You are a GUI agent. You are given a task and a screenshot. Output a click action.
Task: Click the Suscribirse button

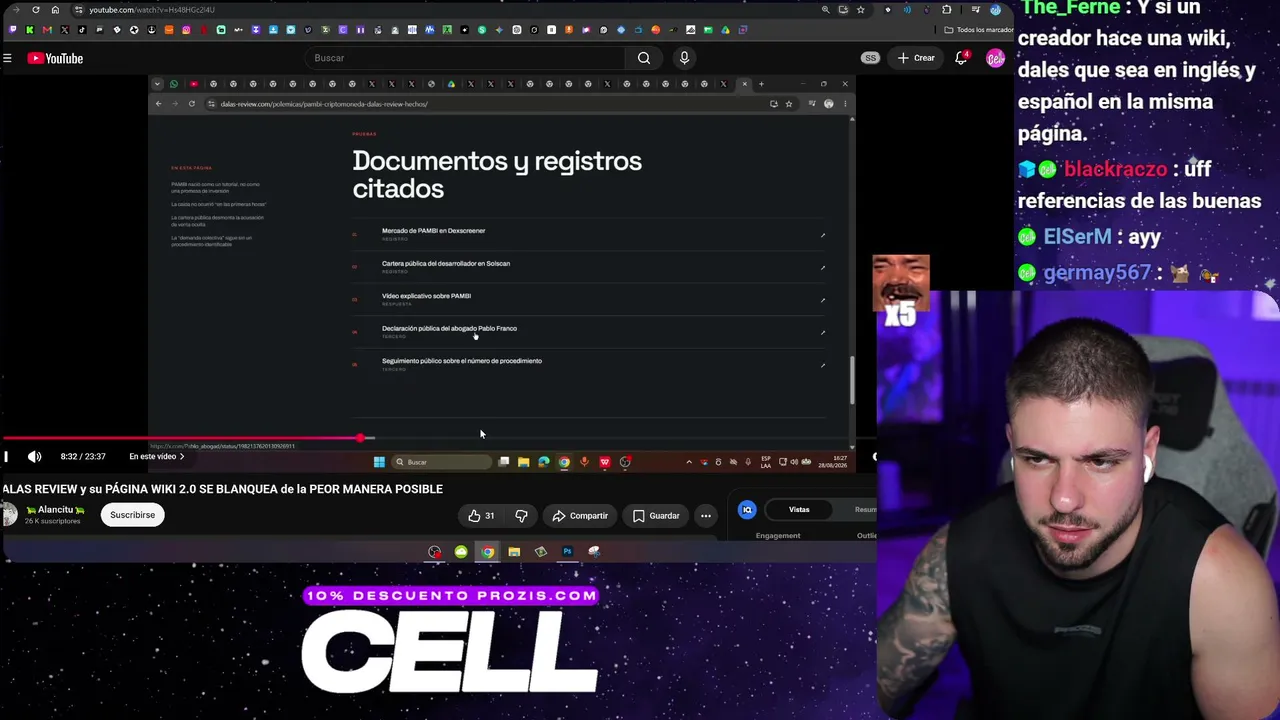pyautogui.click(x=132, y=515)
